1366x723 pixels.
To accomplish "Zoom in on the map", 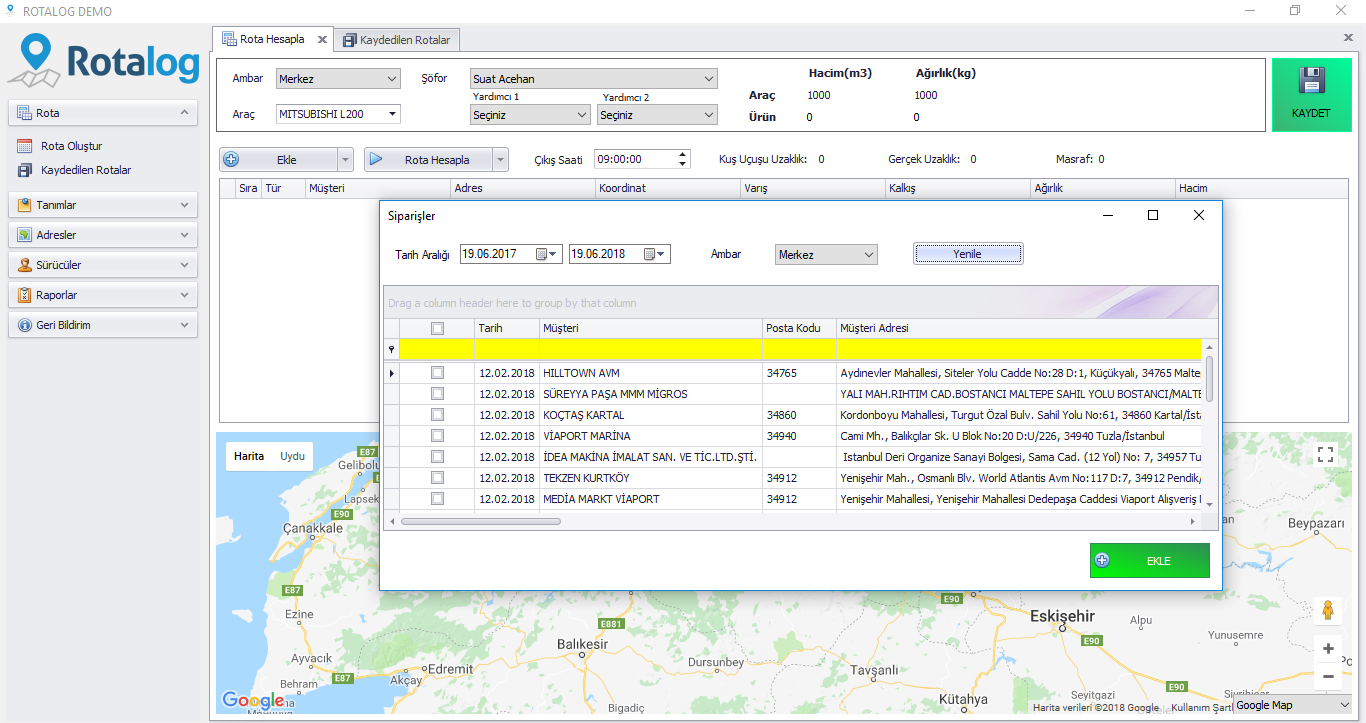I will click(1328, 649).
